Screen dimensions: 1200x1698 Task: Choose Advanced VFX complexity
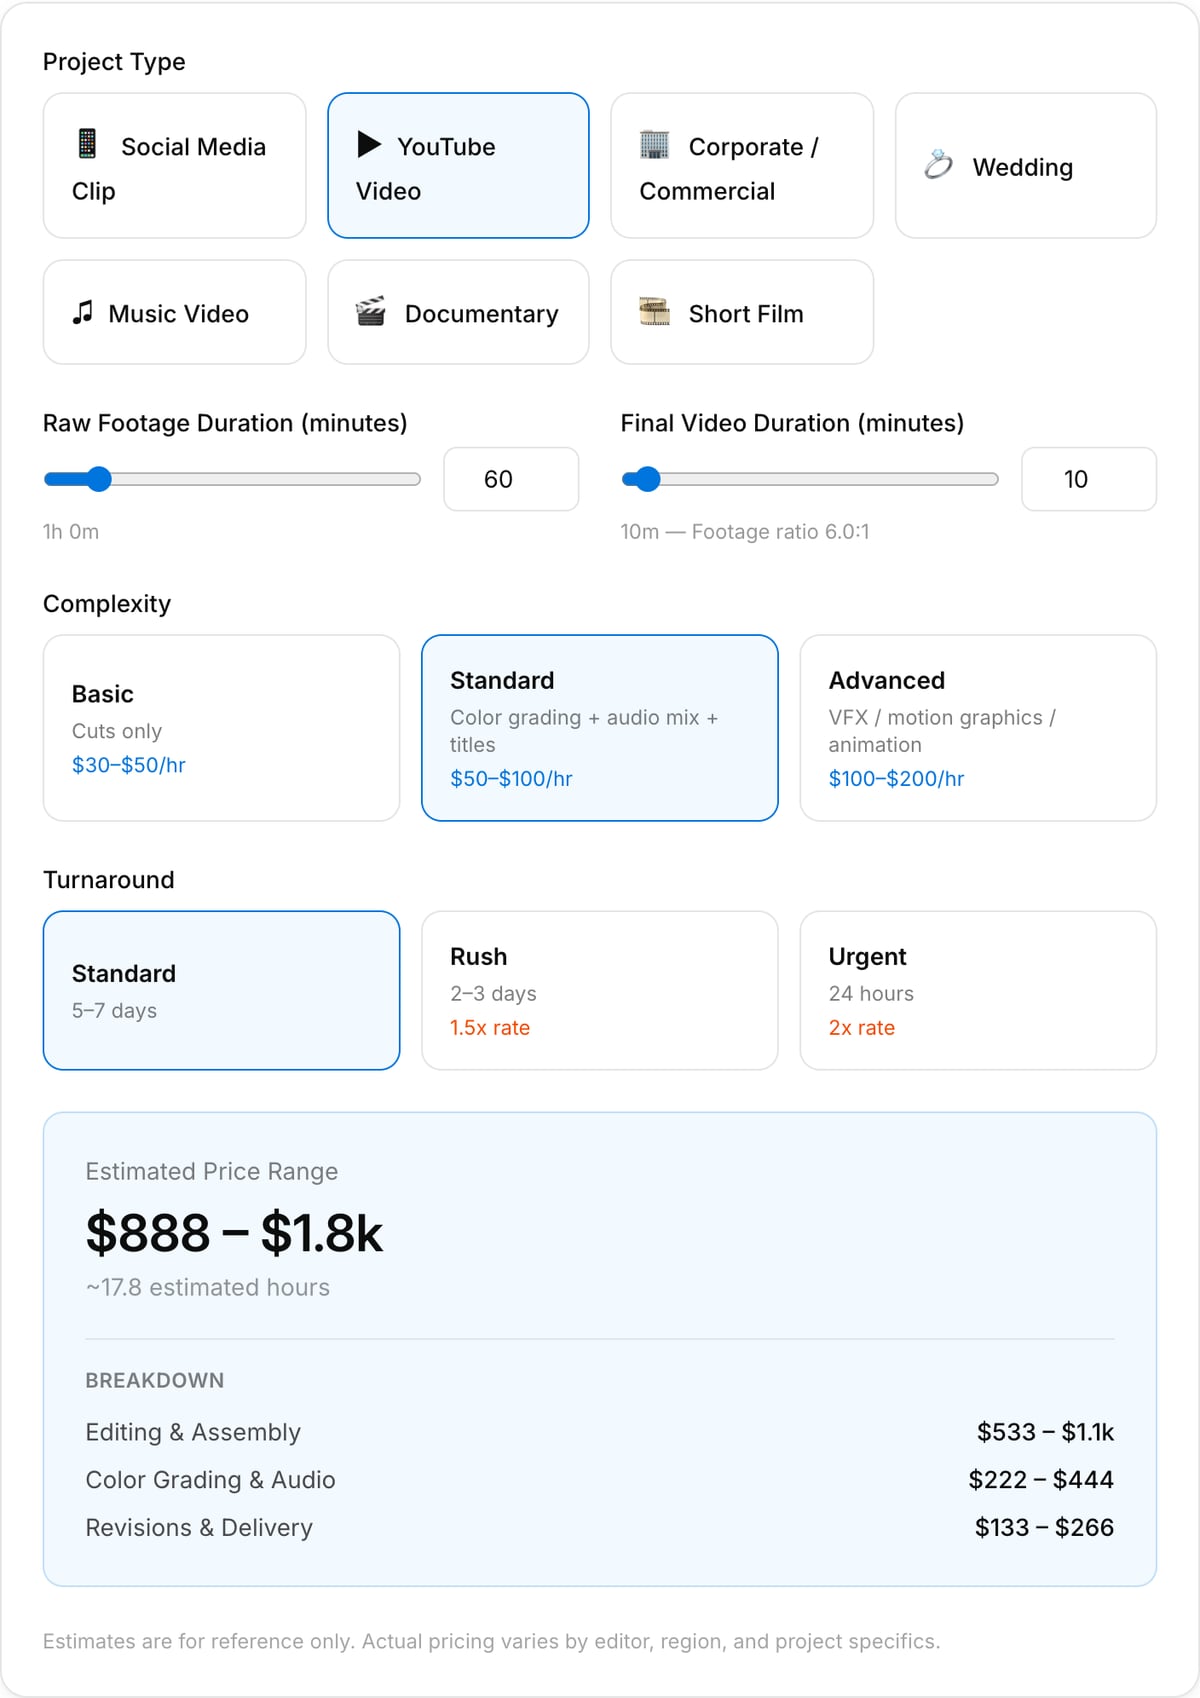click(978, 728)
